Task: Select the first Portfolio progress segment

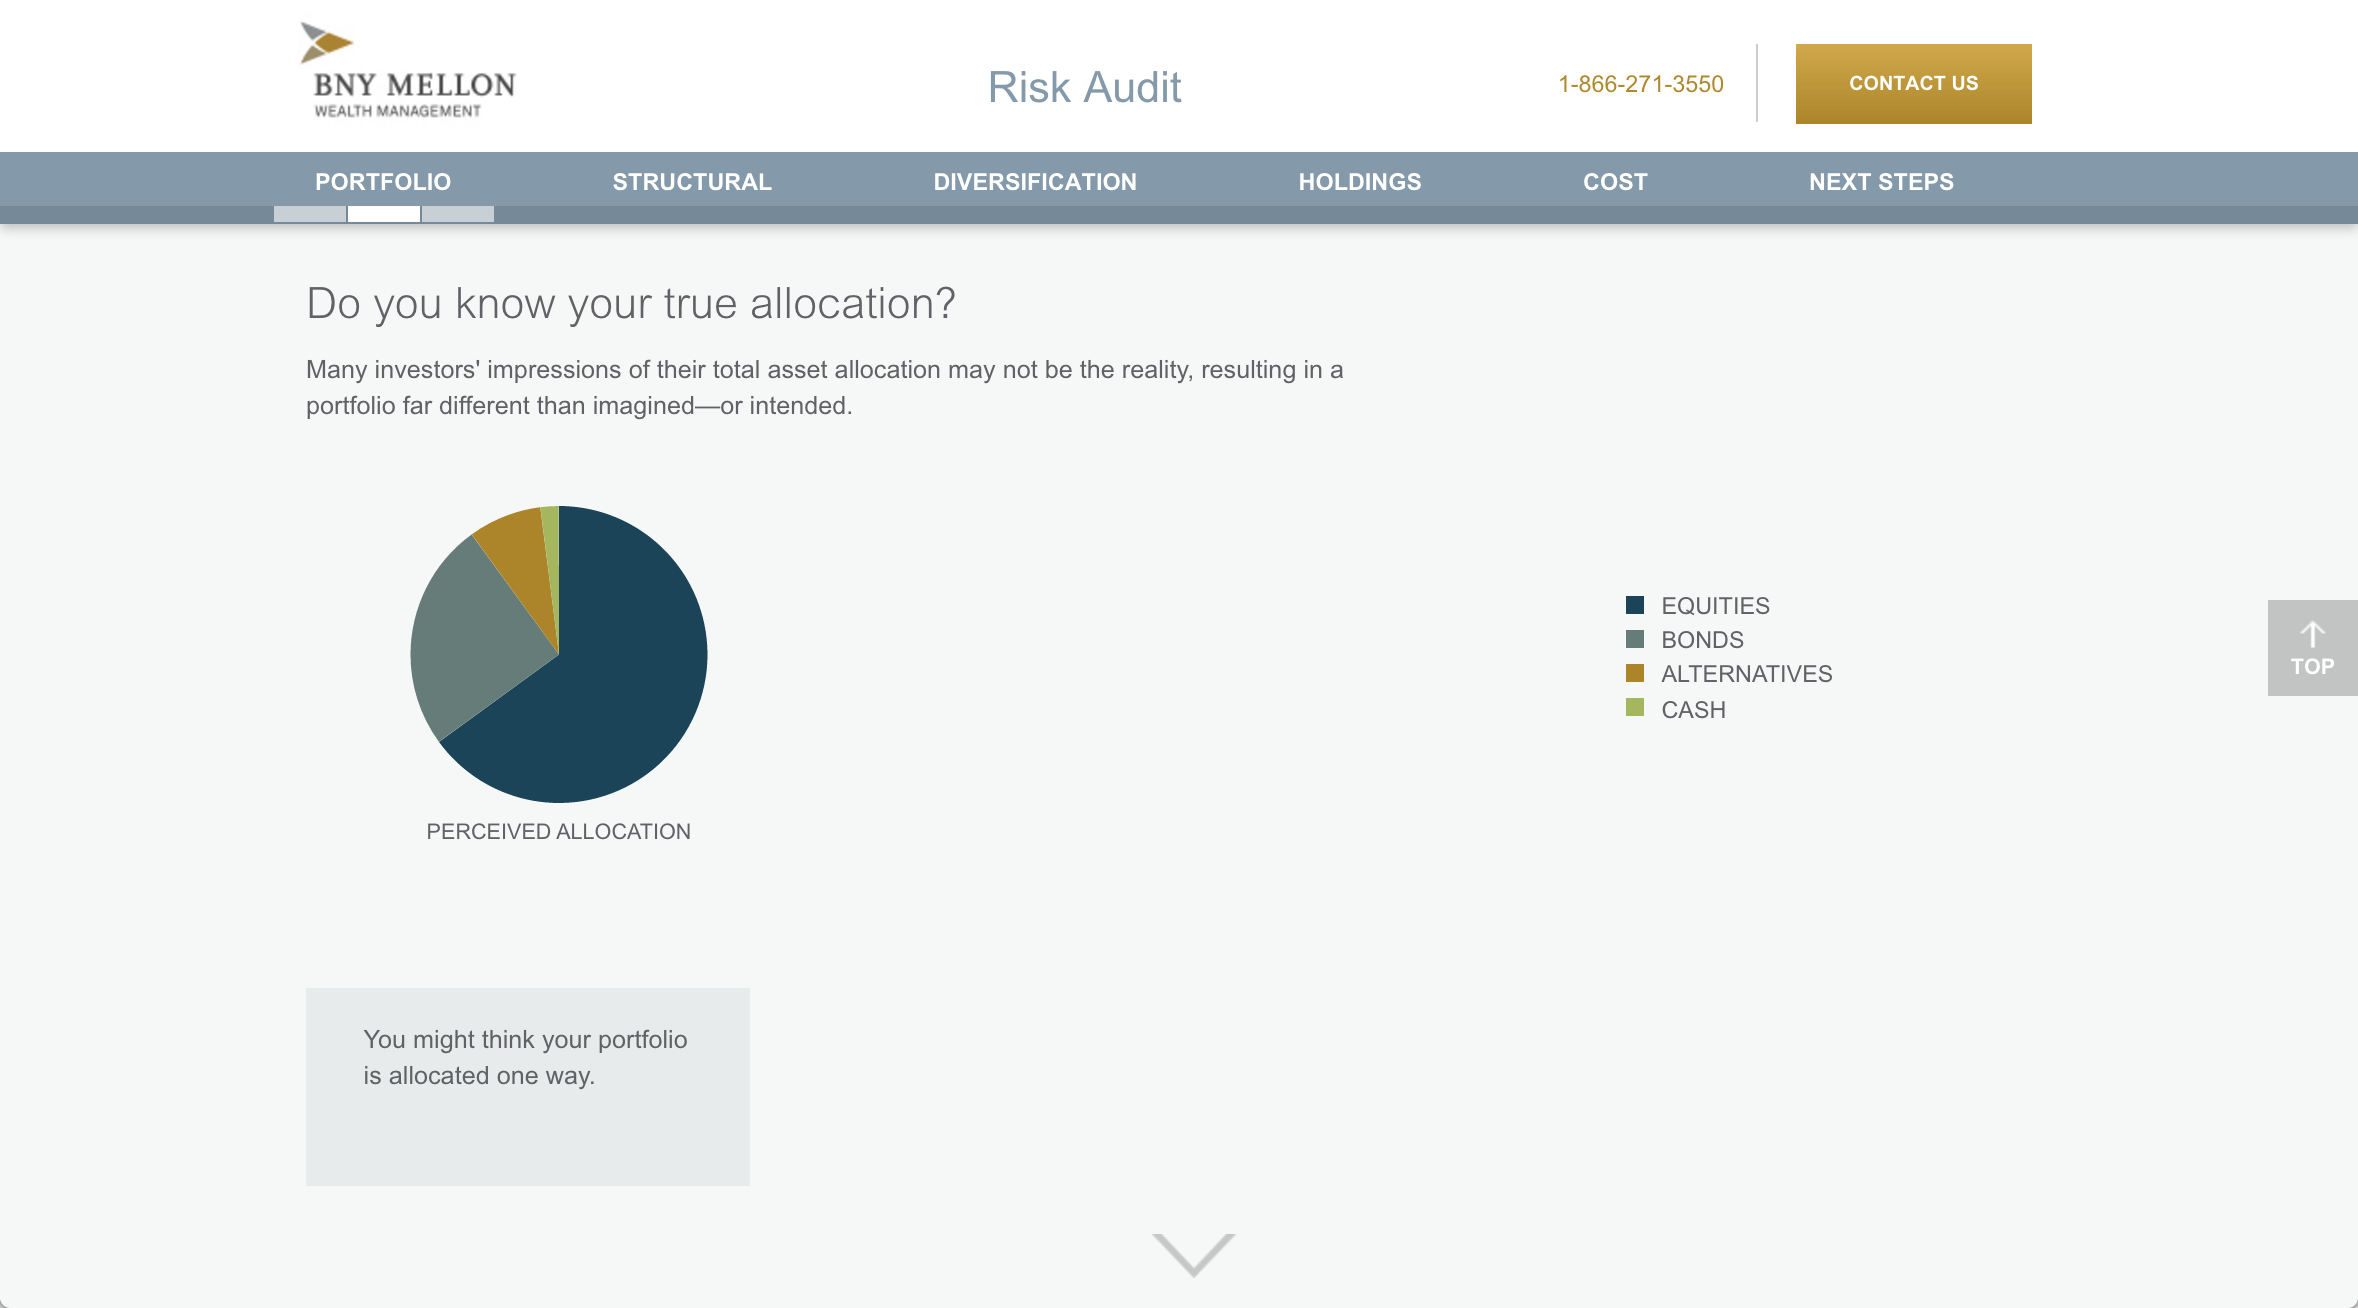Action: [x=310, y=214]
